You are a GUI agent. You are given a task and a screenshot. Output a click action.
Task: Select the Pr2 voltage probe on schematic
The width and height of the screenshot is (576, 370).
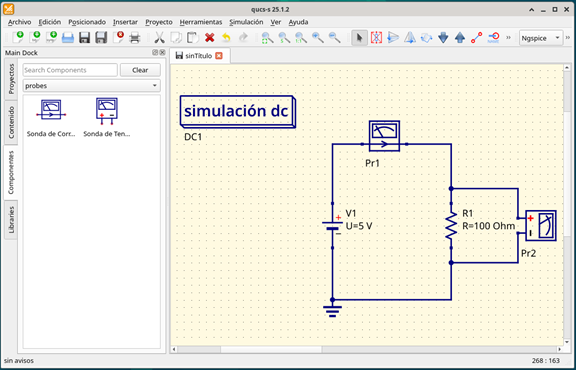[x=540, y=226]
